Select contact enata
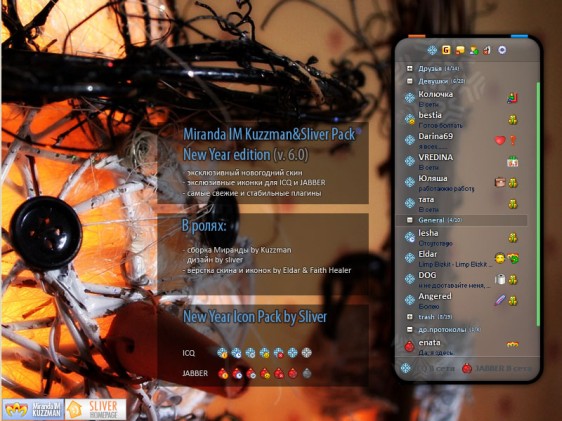This screenshot has height=421, width=562. (461, 346)
